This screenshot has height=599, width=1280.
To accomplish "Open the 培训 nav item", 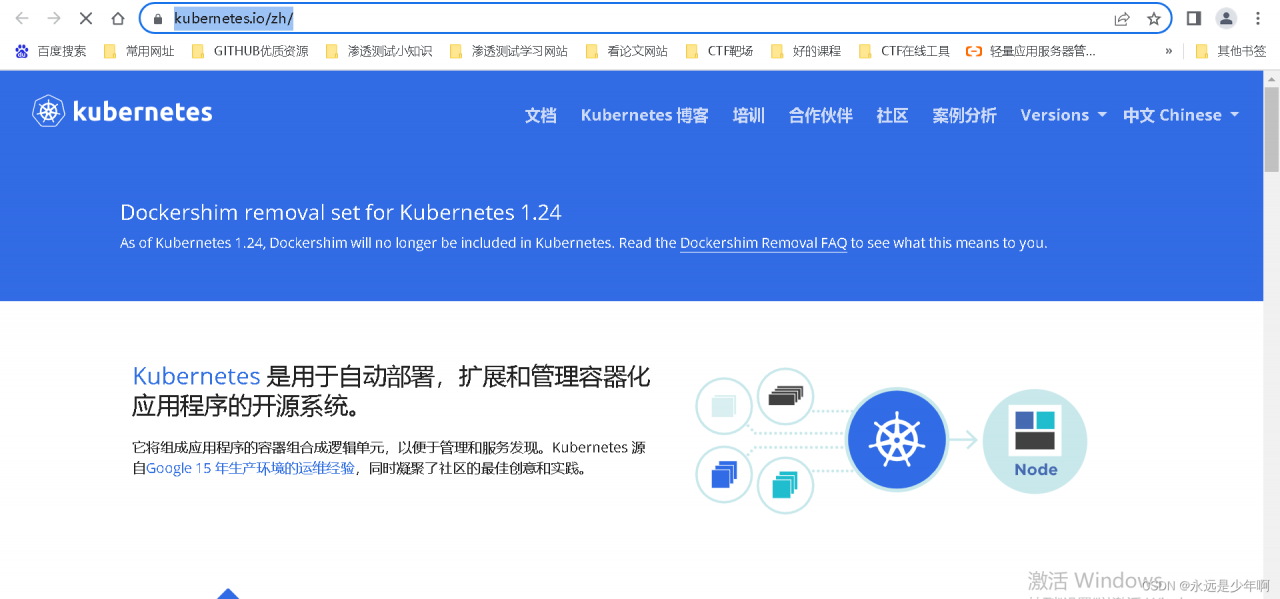I will 749,115.
